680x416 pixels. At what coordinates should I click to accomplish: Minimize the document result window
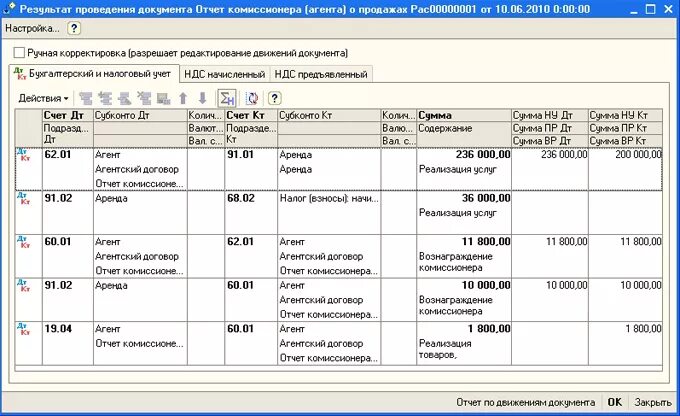[x=634, y=9]
